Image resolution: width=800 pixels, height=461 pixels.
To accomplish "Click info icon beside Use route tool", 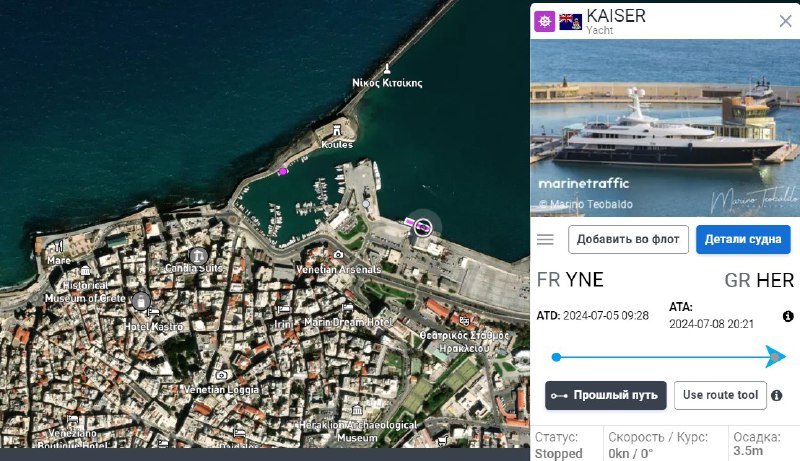I will [x=777, y=395].
